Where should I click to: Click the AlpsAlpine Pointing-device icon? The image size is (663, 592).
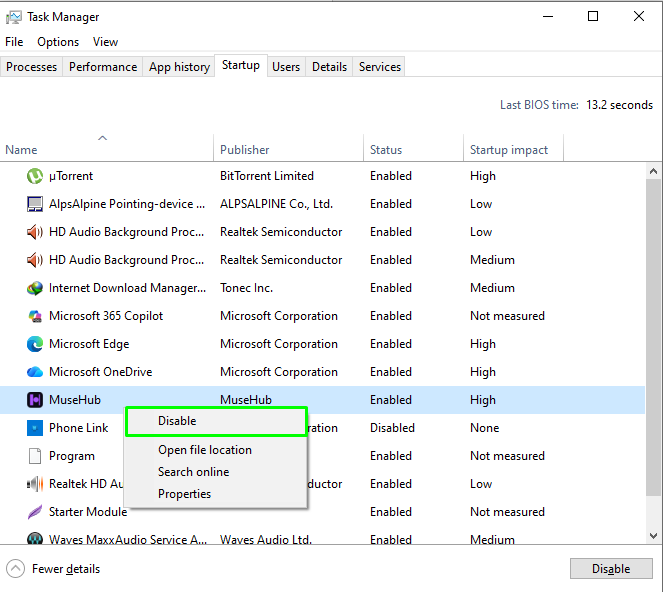(35, 204)
